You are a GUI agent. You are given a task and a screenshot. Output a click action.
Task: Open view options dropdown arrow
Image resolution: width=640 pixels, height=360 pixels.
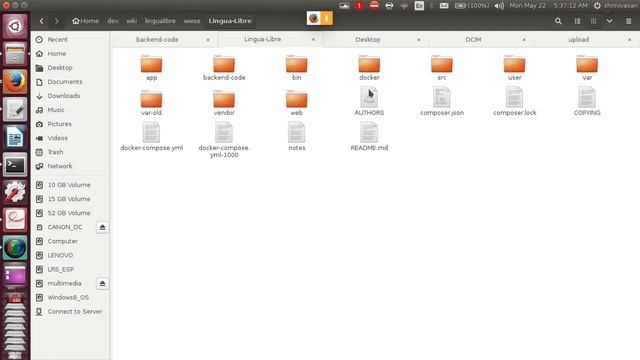[609, 21]
